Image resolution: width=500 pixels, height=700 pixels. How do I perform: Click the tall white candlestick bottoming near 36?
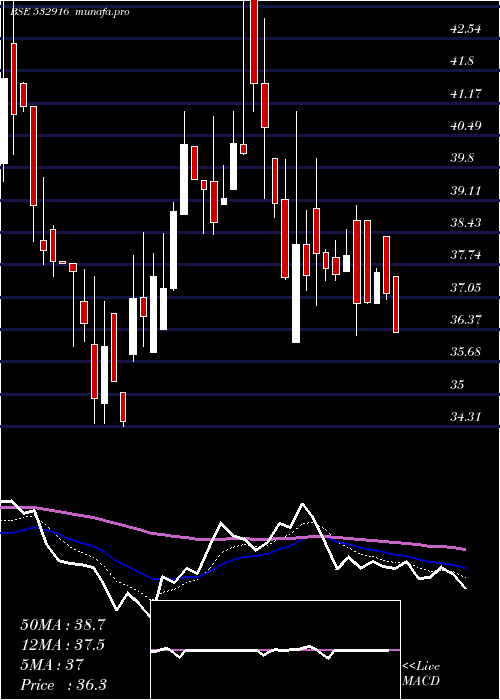click(296, 293)
